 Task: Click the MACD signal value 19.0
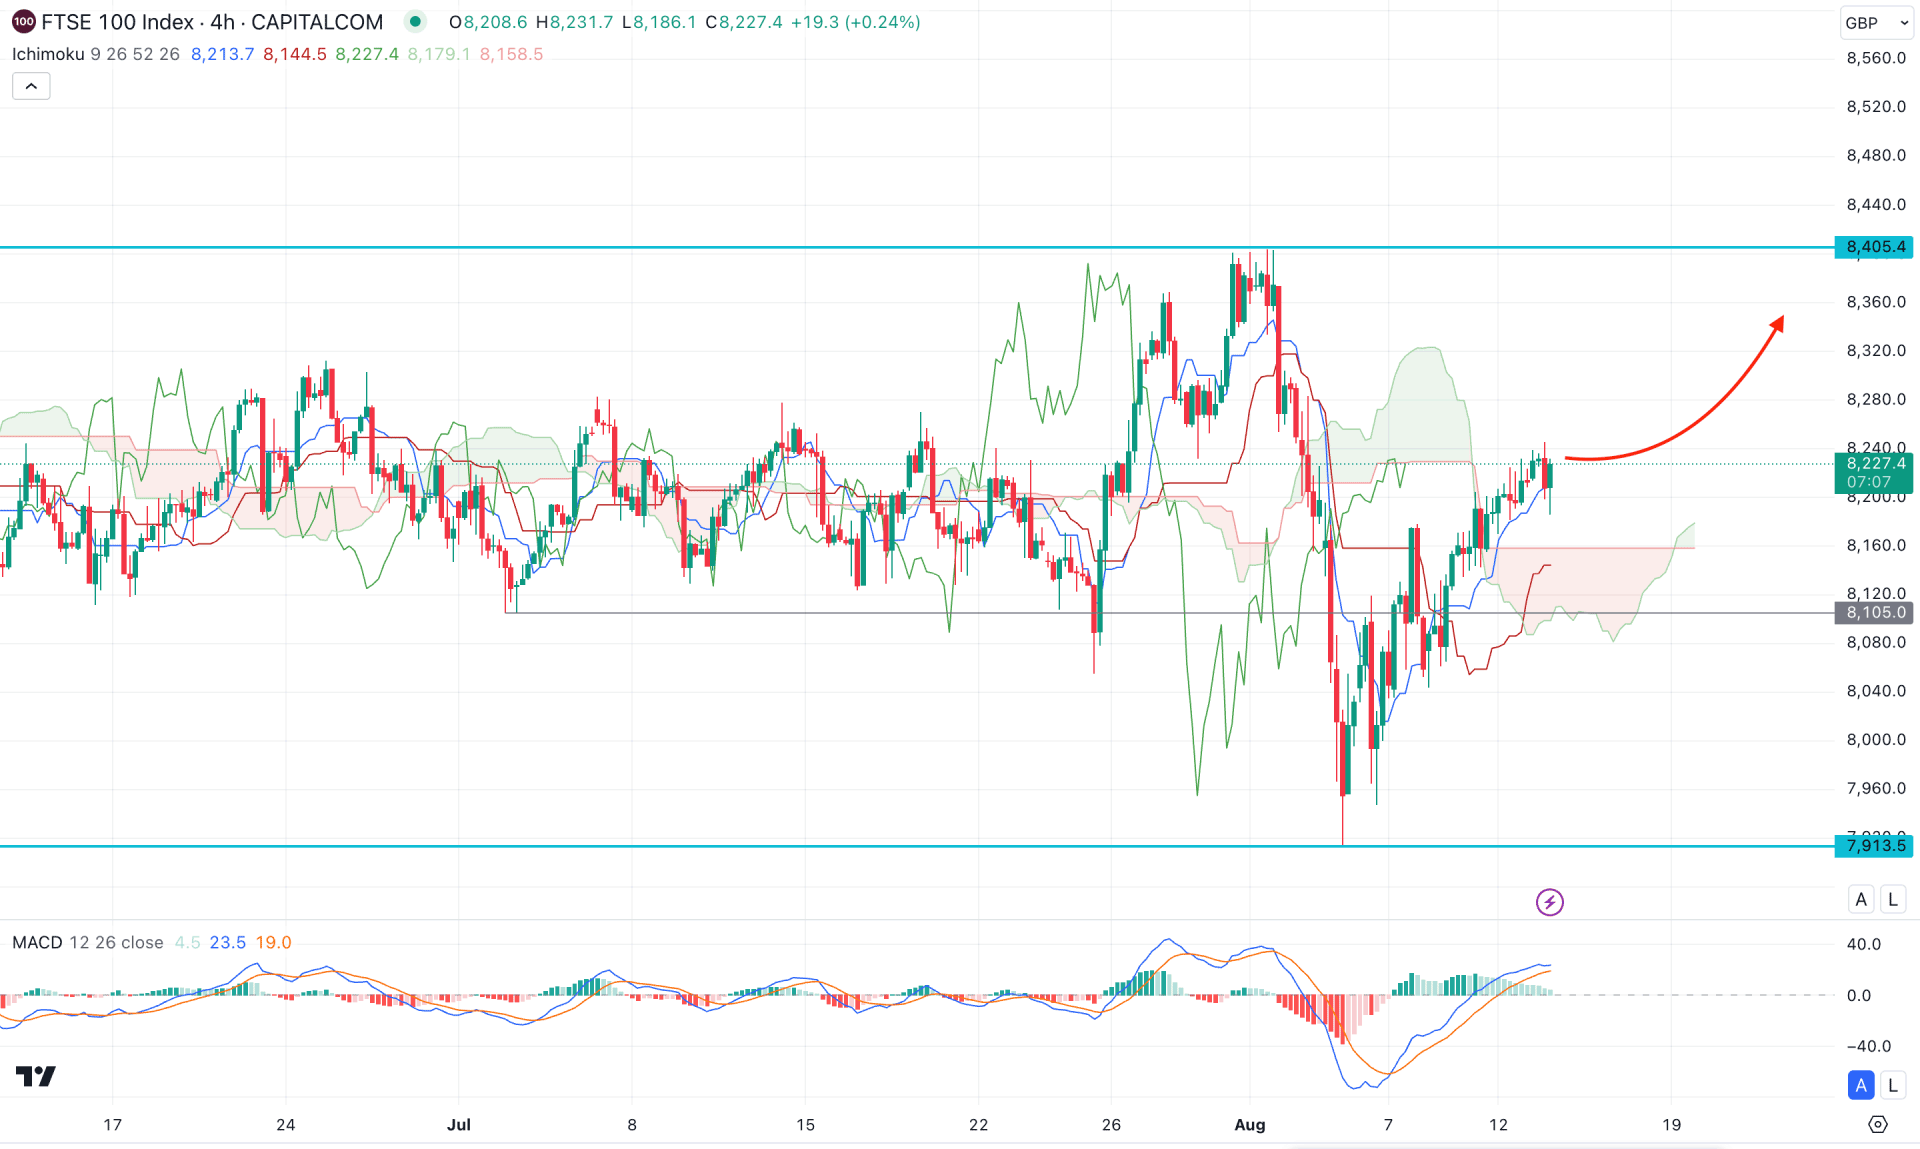(273, 943)
